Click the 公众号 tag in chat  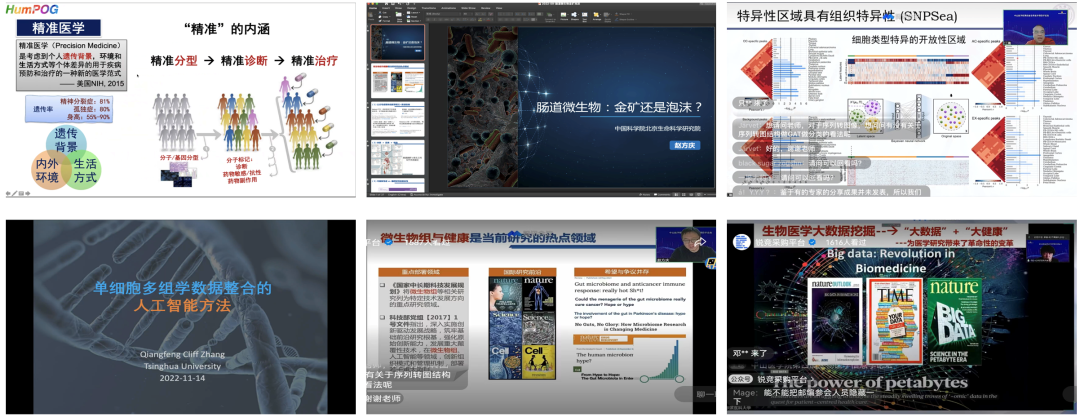point(741,380)
